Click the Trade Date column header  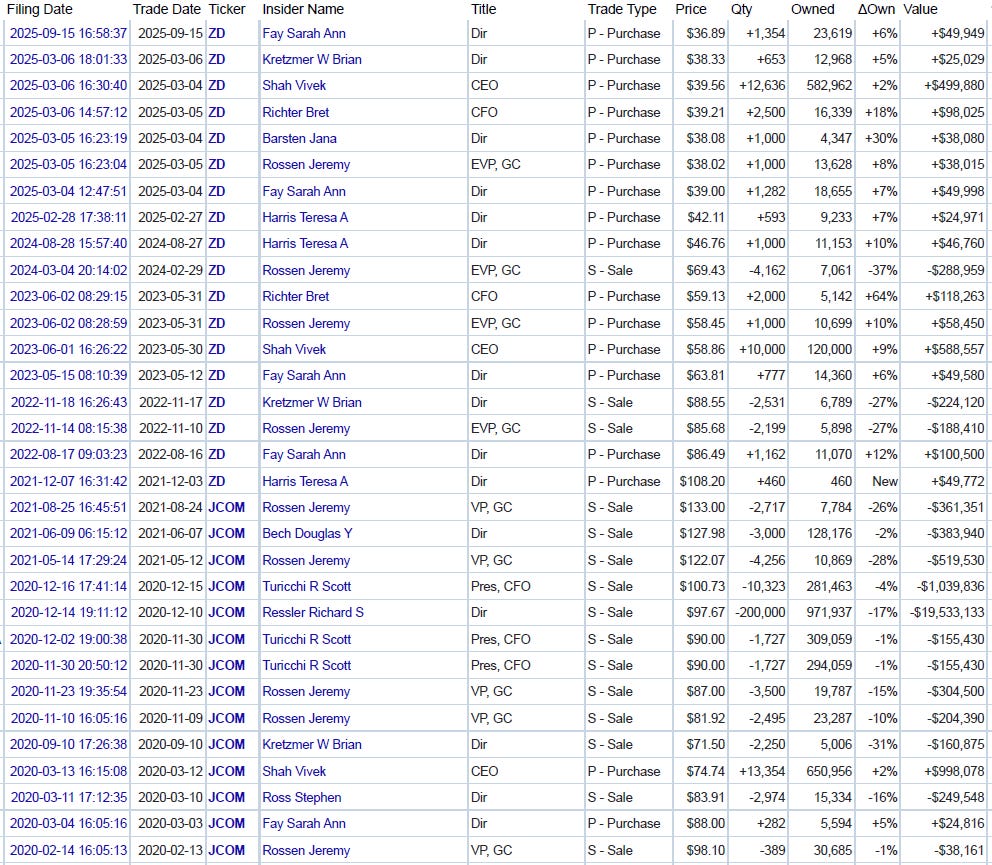(x=166, y=9)
